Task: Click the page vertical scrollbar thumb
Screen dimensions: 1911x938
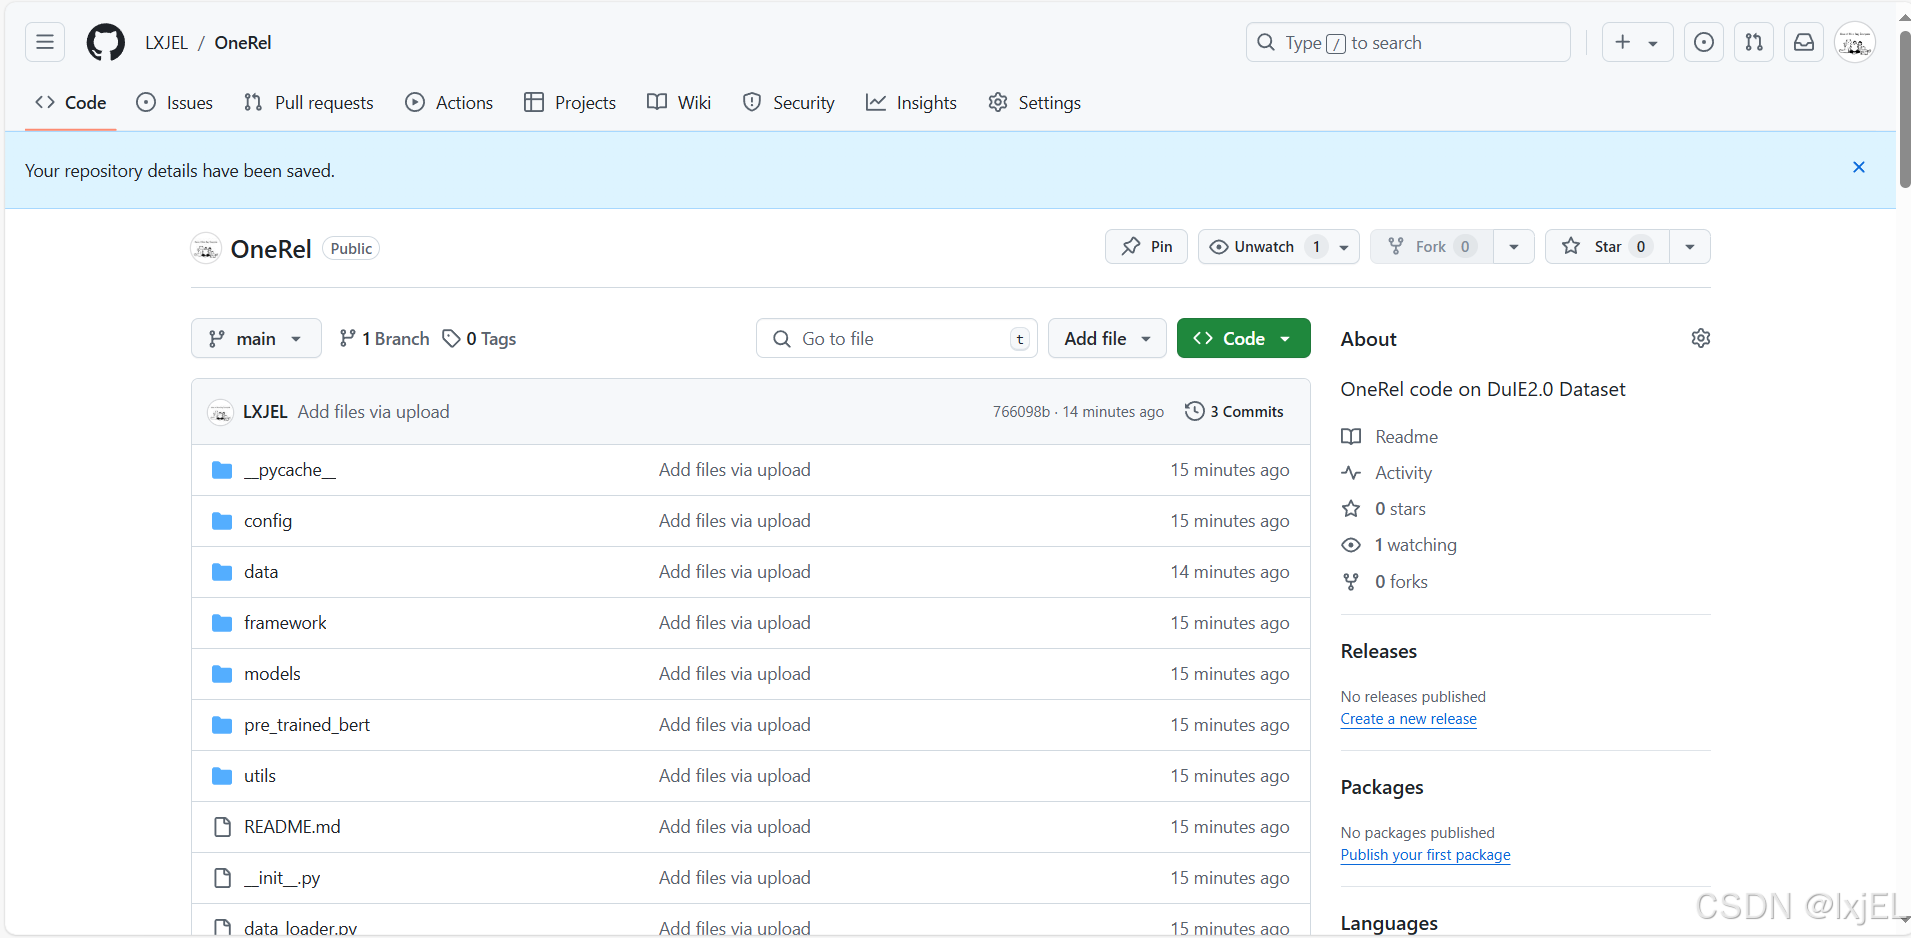Action: coord(1905,108)
